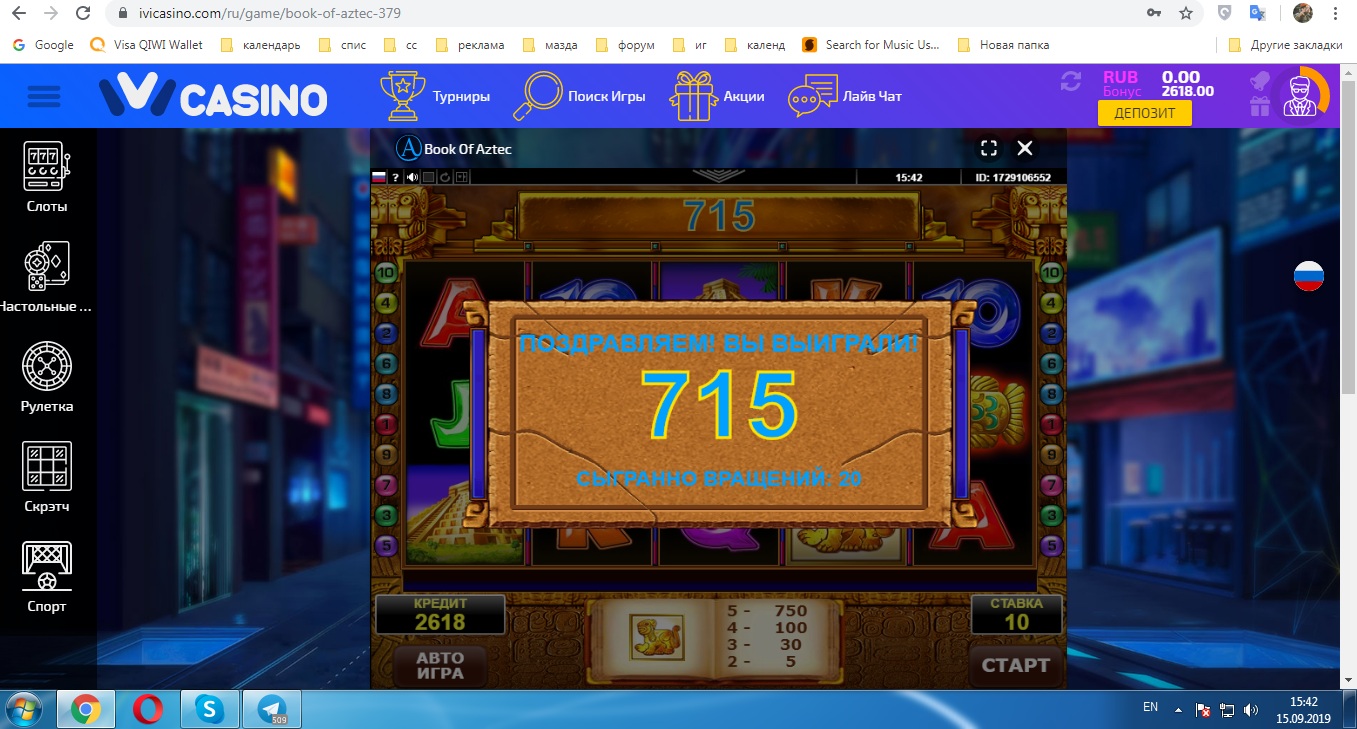The image size is (1357, 729).
Task: Open the Турниры trophy icon
Action: (x=402, y=96)
